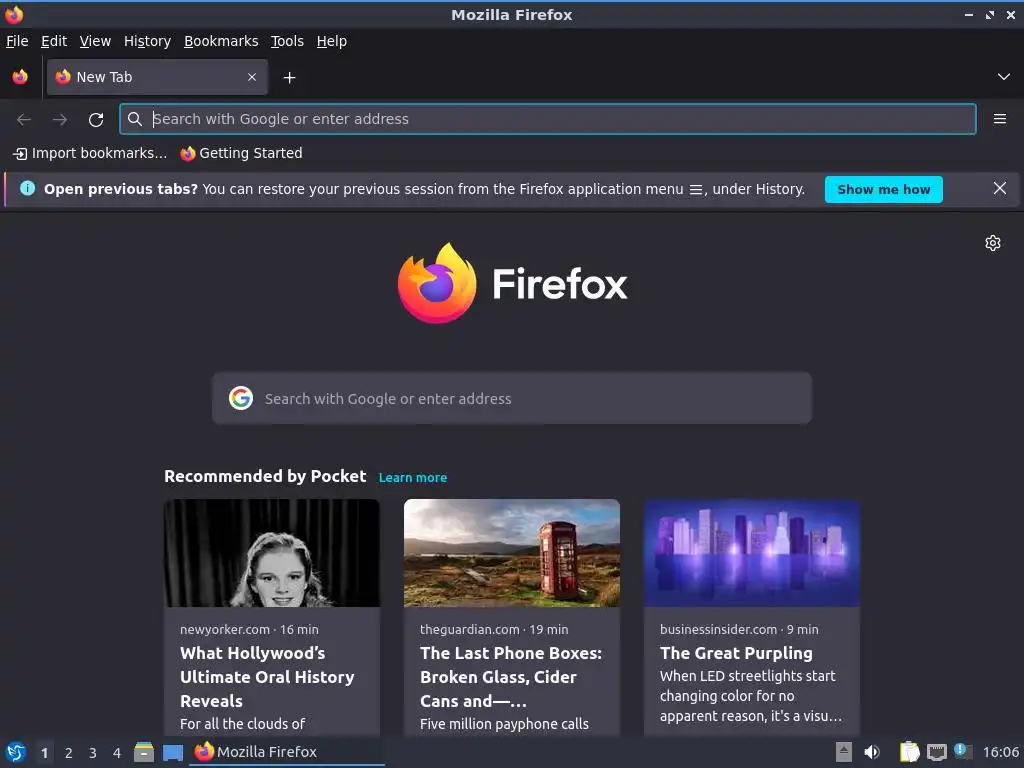1024x768 pixels.
Task: Open What Hollywood's Ultimate Oral History Reveals
Action: tap(267, 677)
